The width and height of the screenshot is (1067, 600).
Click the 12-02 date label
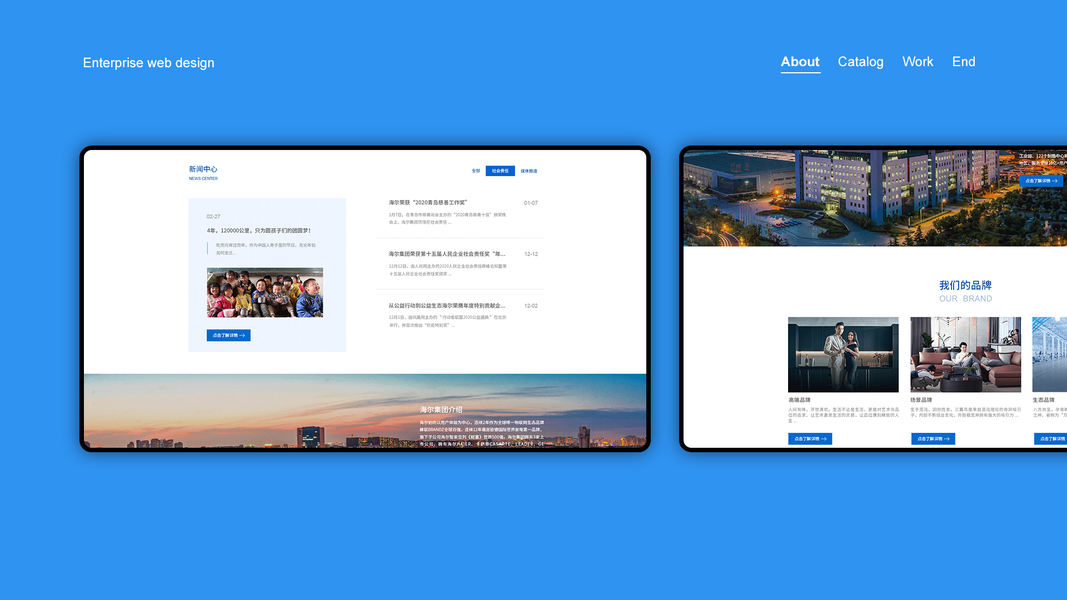[x=531, y=305]
